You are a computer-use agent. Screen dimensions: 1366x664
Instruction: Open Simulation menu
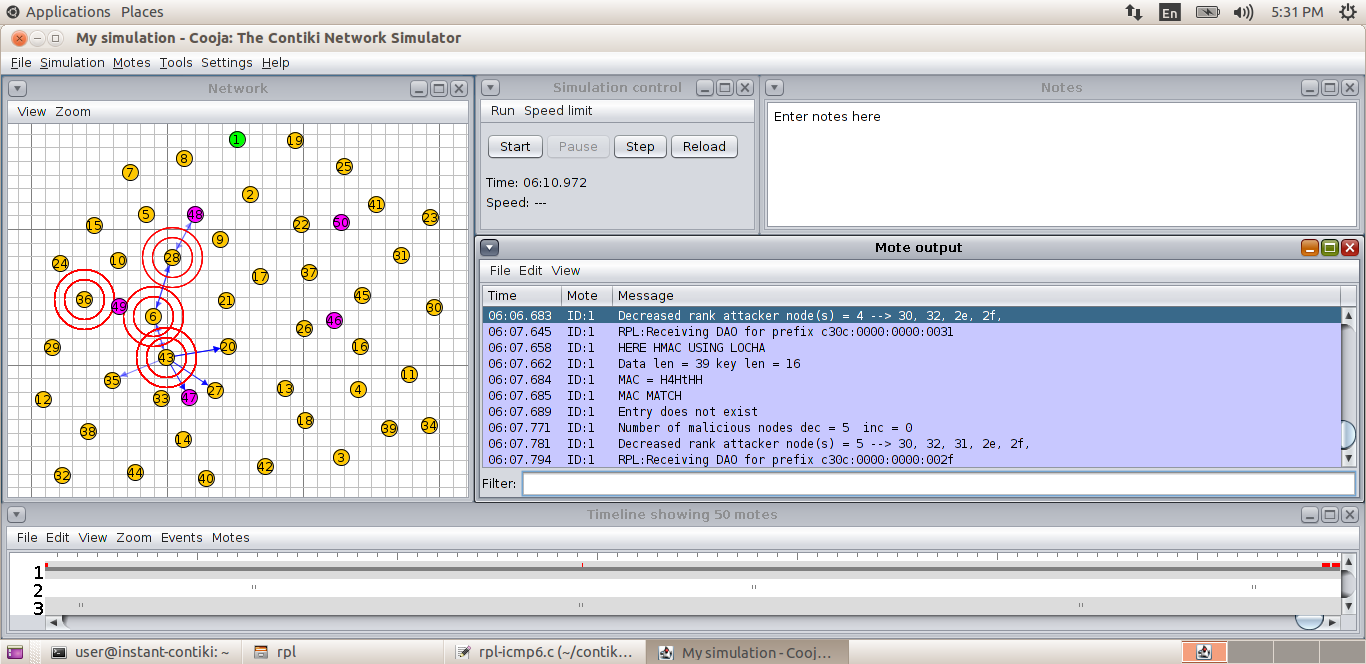point(72,62)
